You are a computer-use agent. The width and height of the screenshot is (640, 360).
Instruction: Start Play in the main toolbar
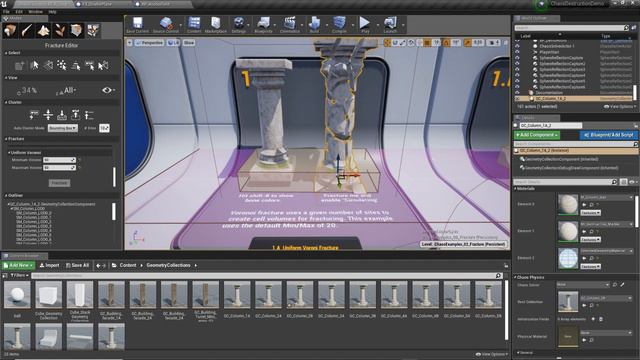coord(365,25)
